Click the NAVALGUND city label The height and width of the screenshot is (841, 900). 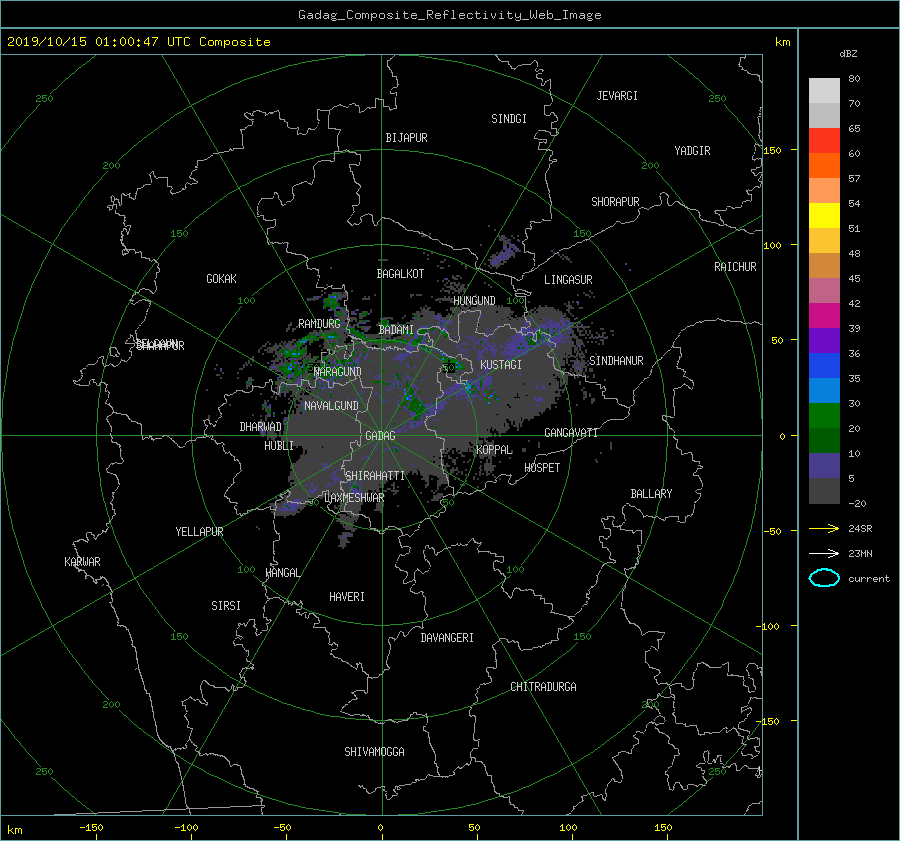point(331,406)
